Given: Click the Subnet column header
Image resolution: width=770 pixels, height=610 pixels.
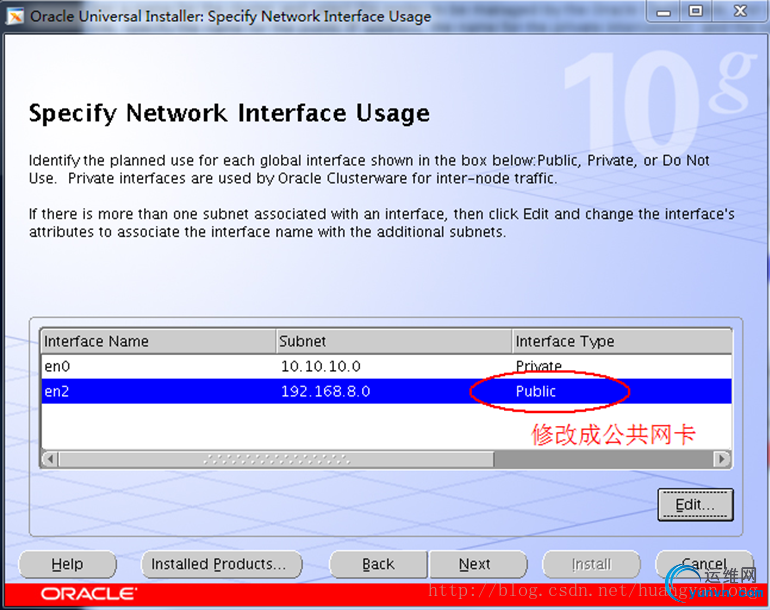Looking at the screenshot, I should pos(394,341).
